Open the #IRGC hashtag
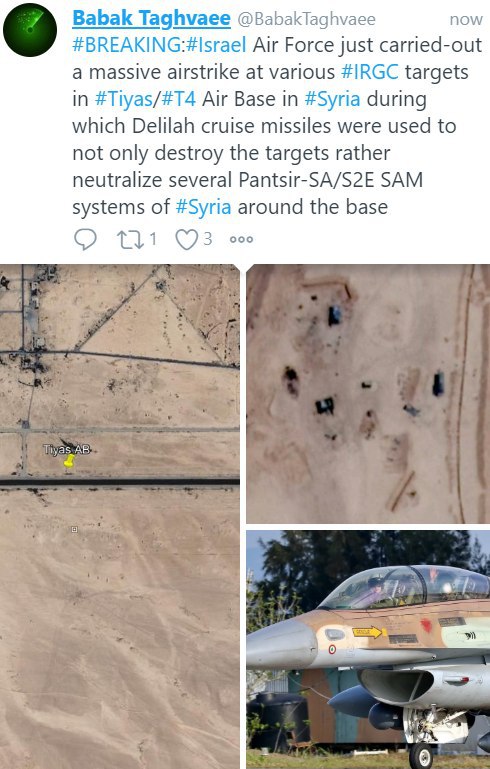This screenshot has width=490, height=769. pyautogui.click(x=370, y=72)
